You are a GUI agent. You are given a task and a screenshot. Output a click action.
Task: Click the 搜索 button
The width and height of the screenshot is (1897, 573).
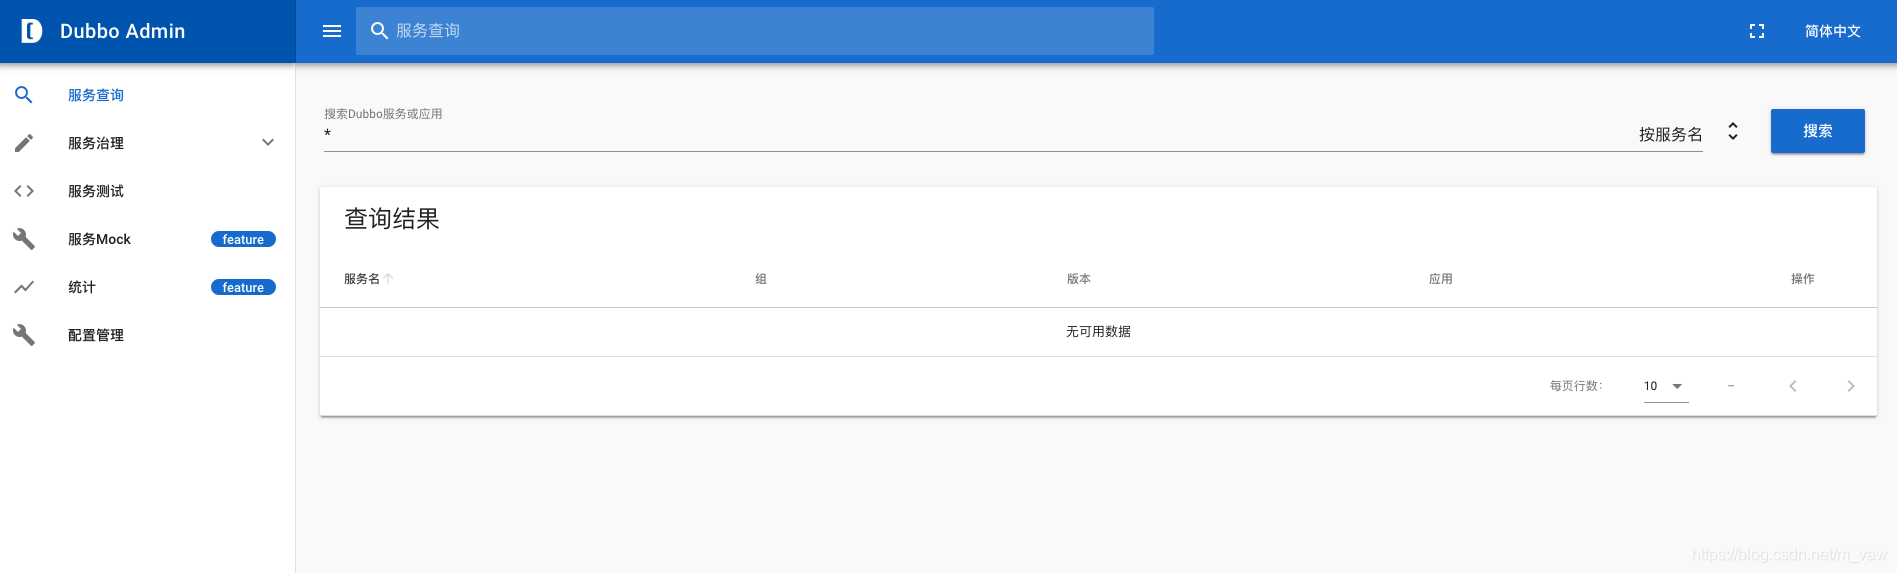[x=1817, y=131]
